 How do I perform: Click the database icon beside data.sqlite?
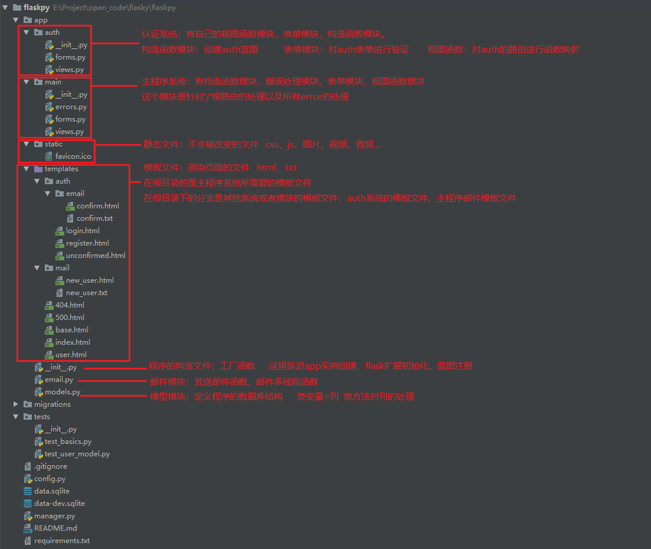pyautogui.click(x=27, y=491)
